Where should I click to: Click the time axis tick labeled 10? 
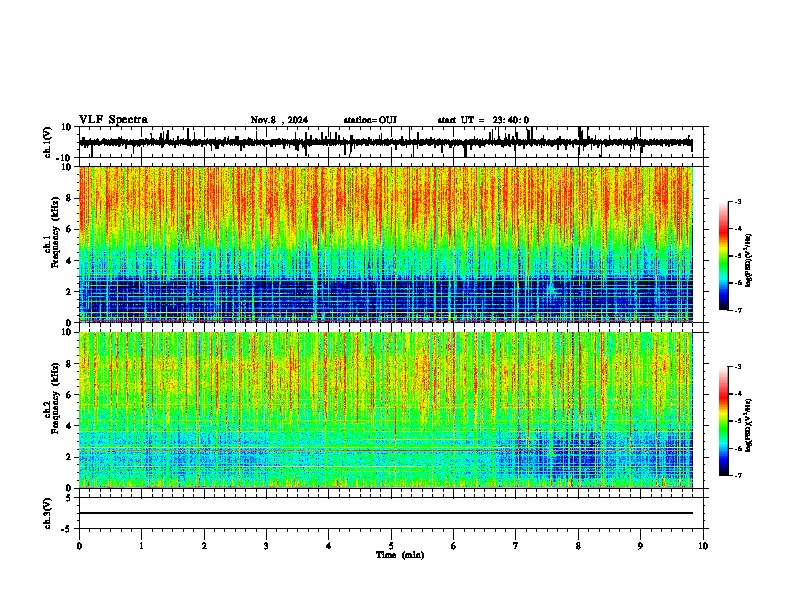pos(703,546)
